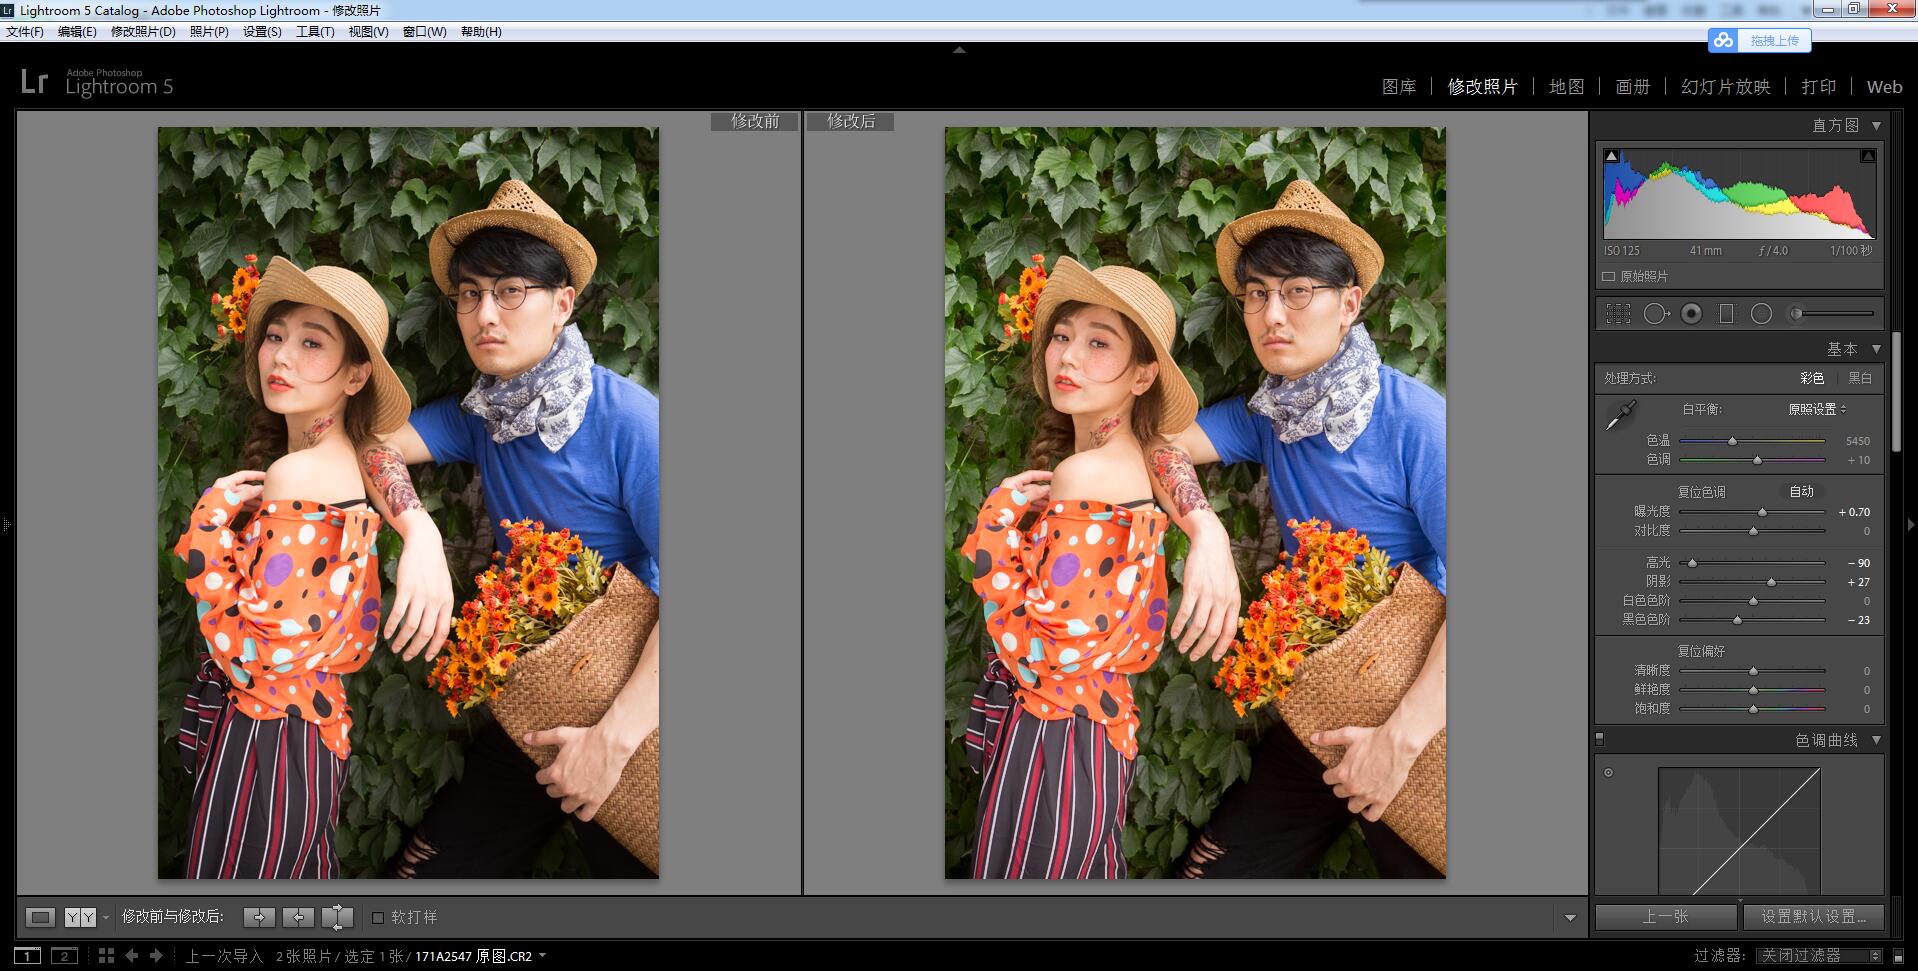Activate the spot removal tool
This screenshot has width=1918, height=971.
[1655, 314]
